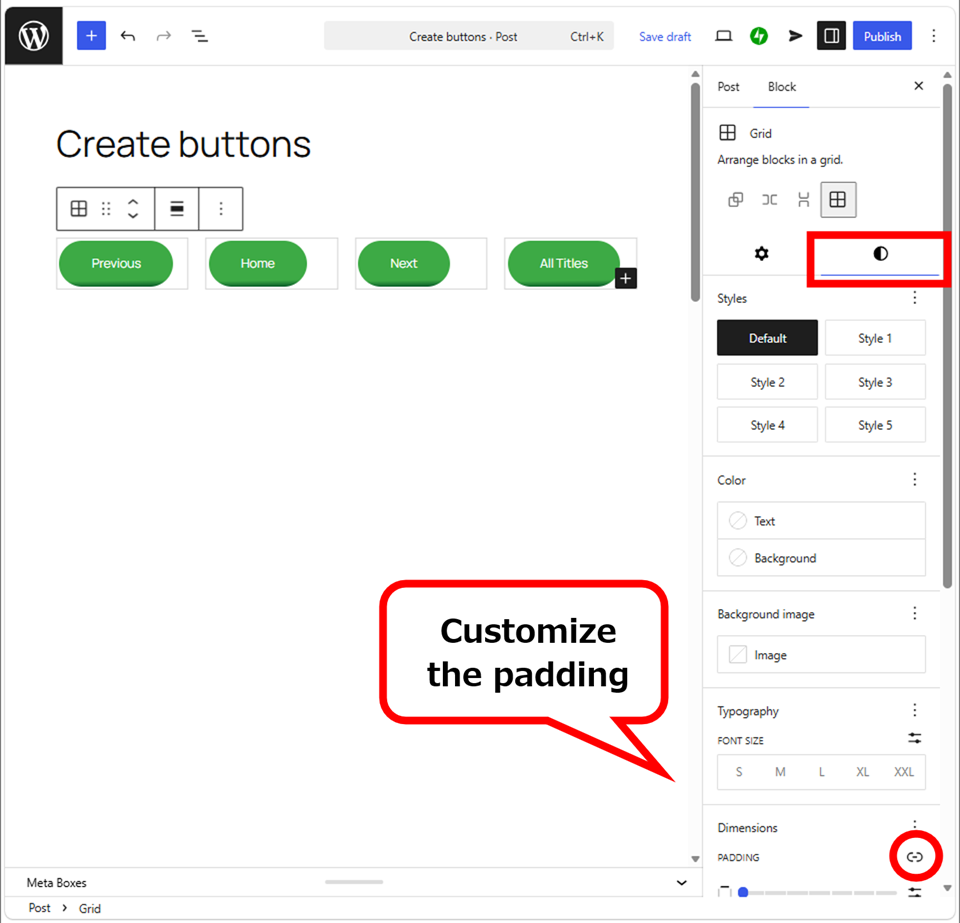Move block up arrow

tap(133, 203)
